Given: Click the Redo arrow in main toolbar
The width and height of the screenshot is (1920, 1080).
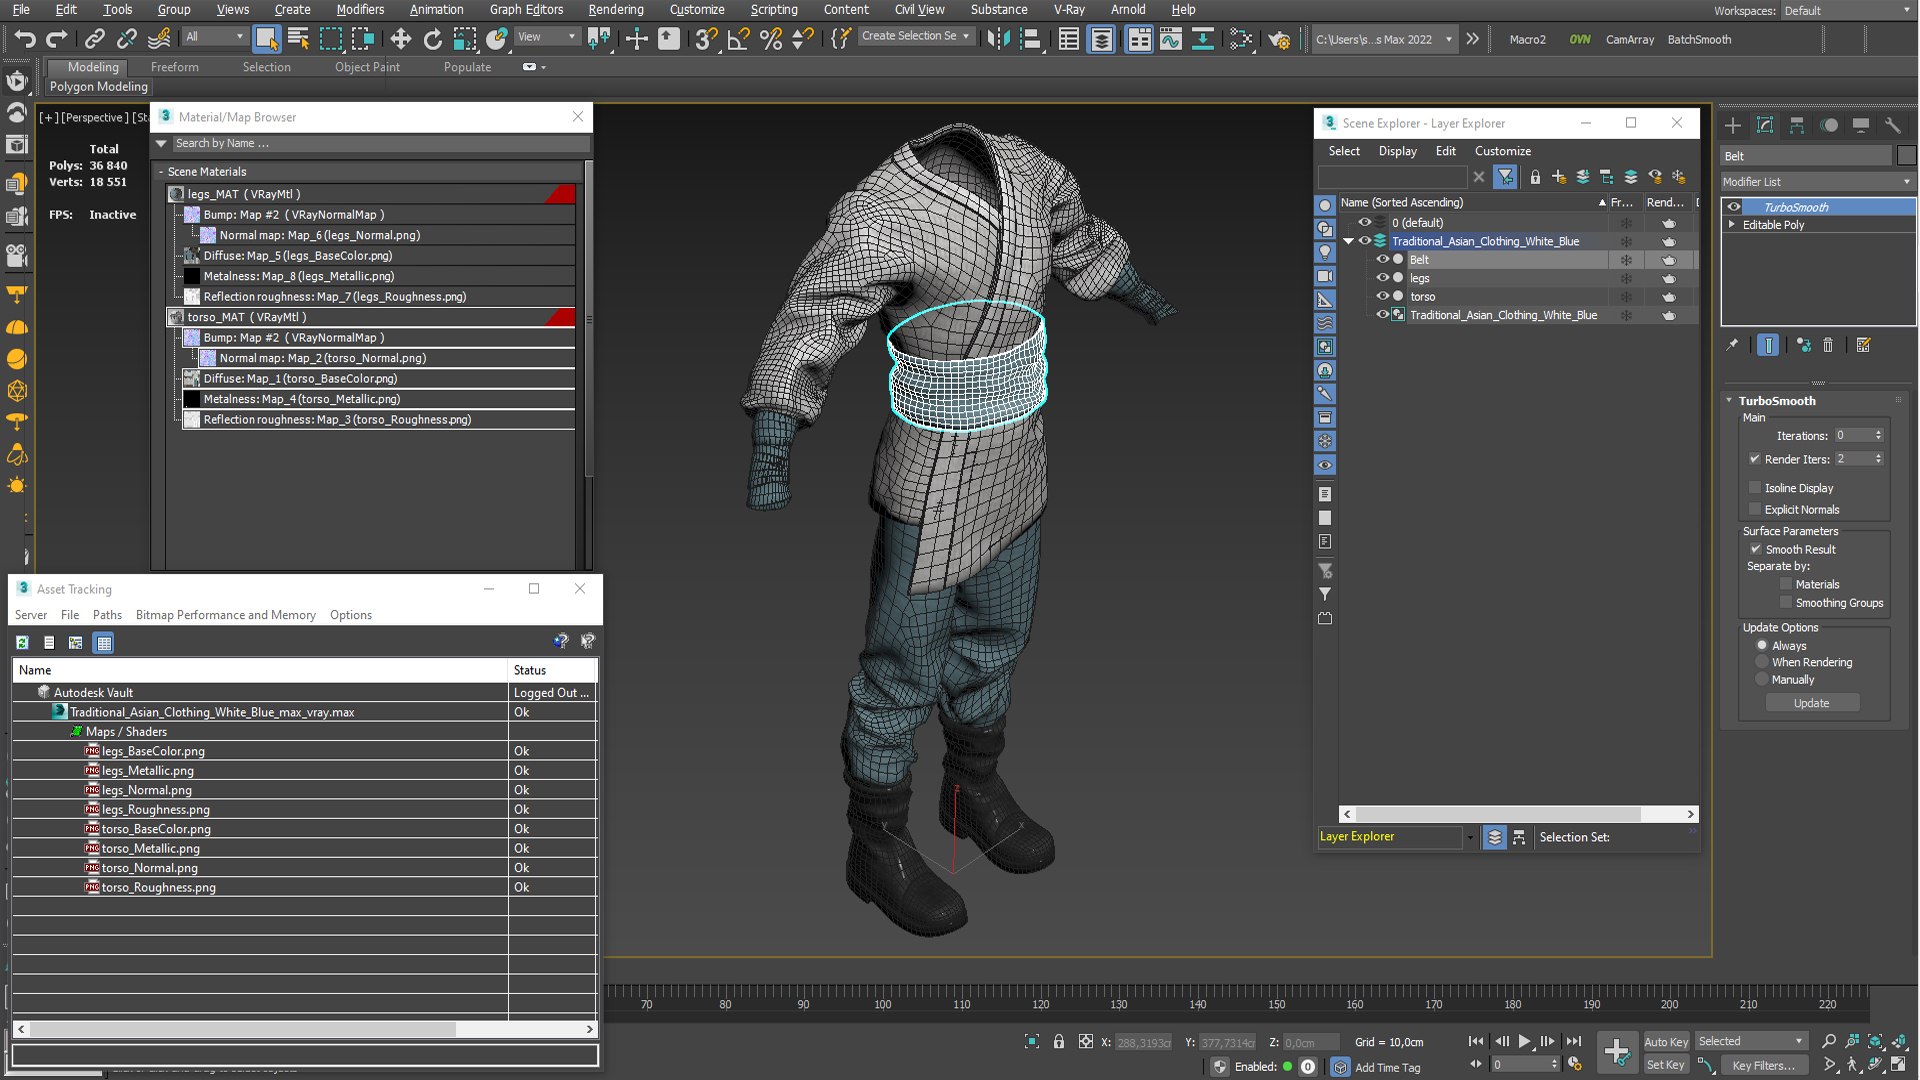Looking at the screenshot, I should pyautogui.click(x=57, y=39).
